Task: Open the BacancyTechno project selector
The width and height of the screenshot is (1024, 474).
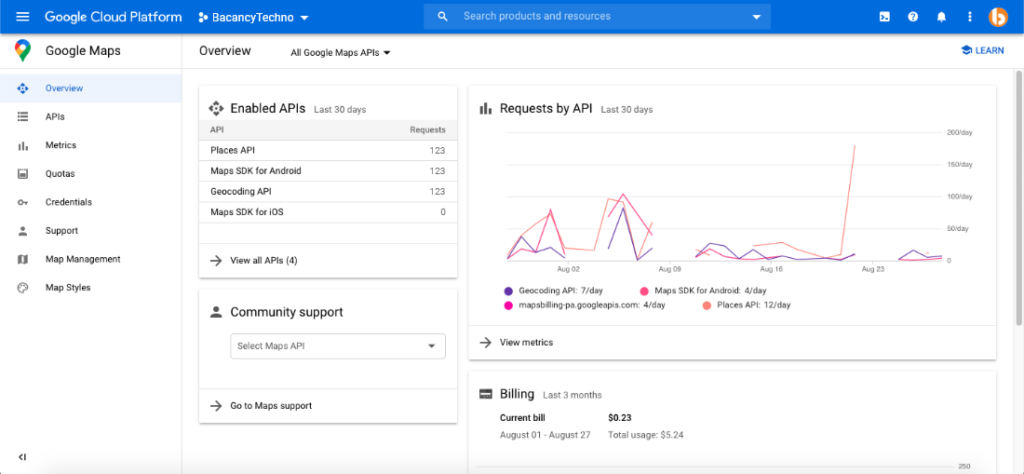Action: 253,17
